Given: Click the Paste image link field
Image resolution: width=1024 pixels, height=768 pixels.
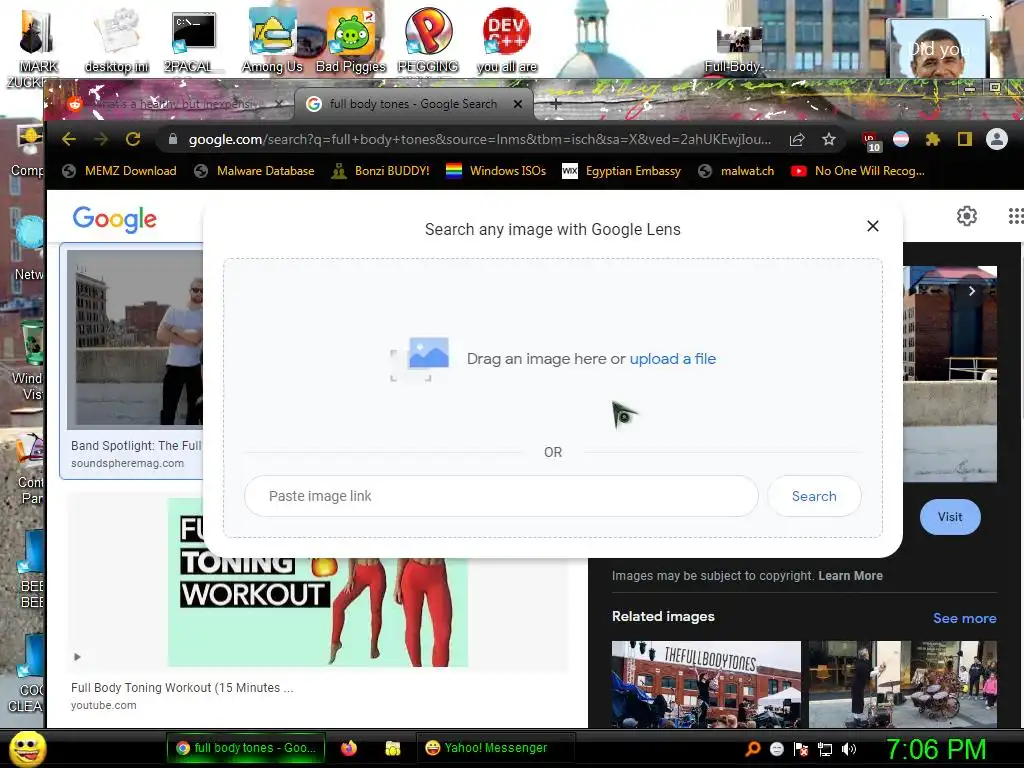Looking at the screenshot, I should click(x=501, y=496).
